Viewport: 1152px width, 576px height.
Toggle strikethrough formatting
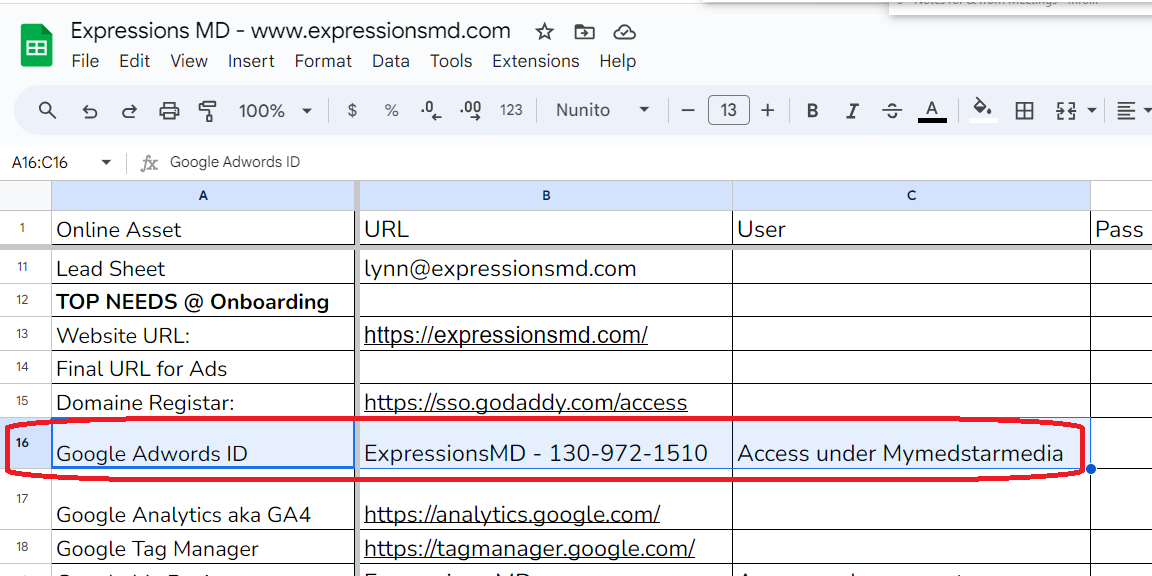point(892,111)
